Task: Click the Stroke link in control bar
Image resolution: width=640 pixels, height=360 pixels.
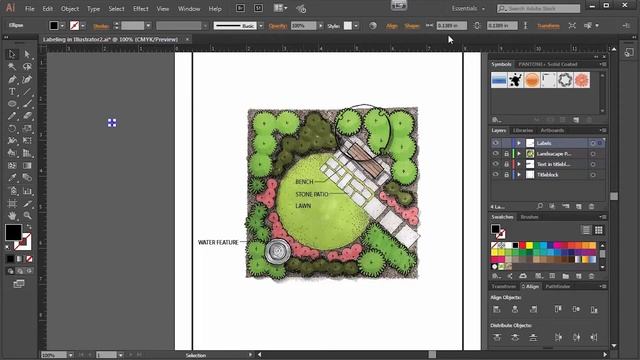Action: (x=101, y=26)
